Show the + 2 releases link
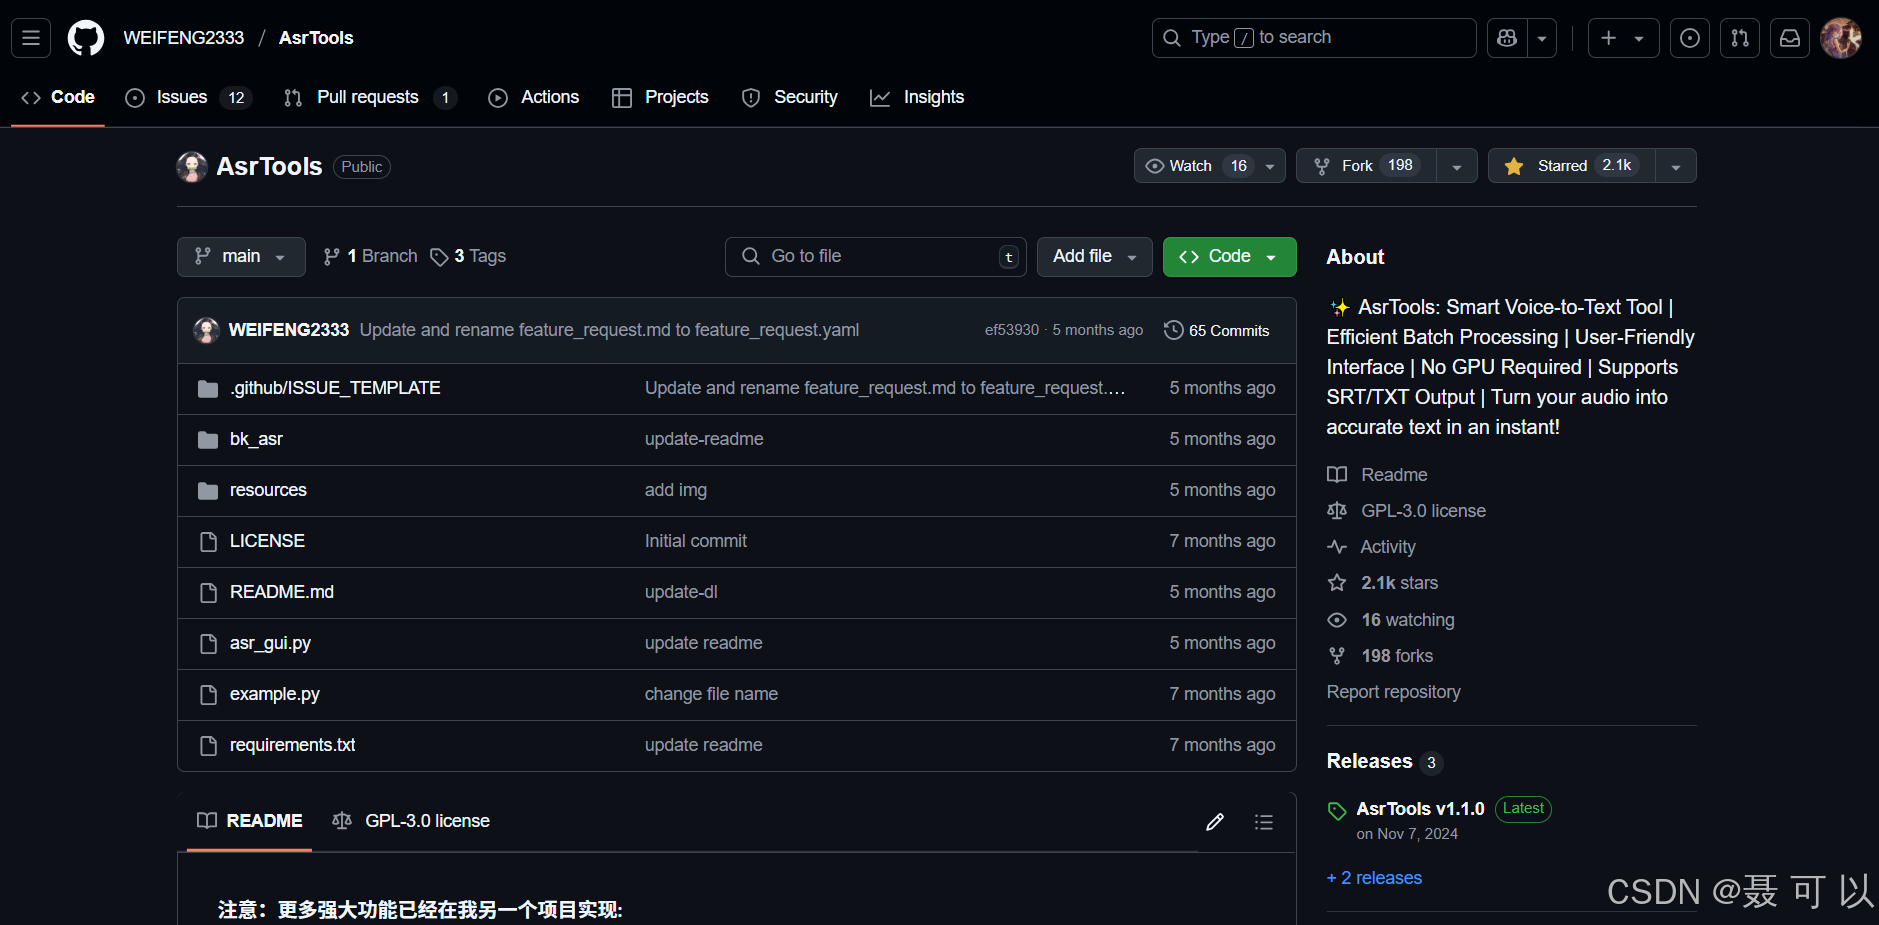 pos(1374,878)
